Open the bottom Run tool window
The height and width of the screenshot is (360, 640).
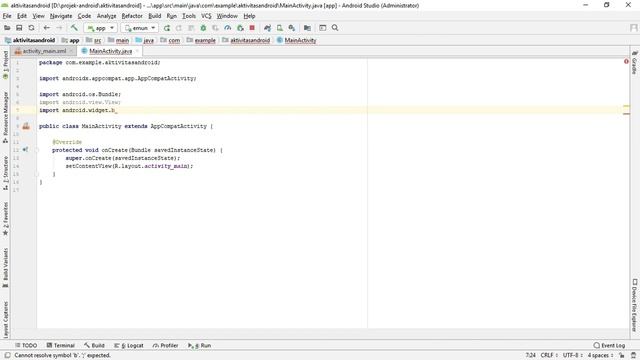pos(200,345)
